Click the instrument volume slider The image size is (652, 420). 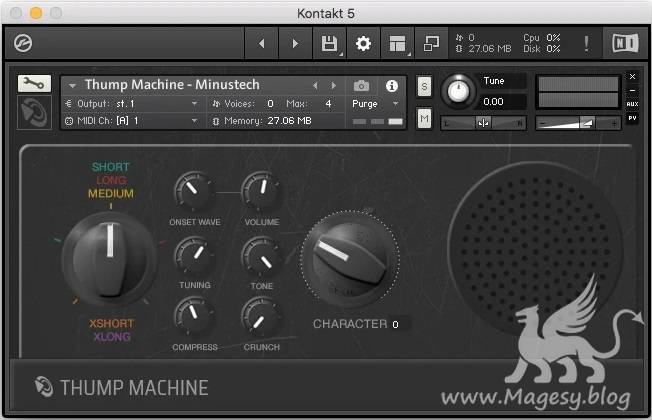[578, 123]
